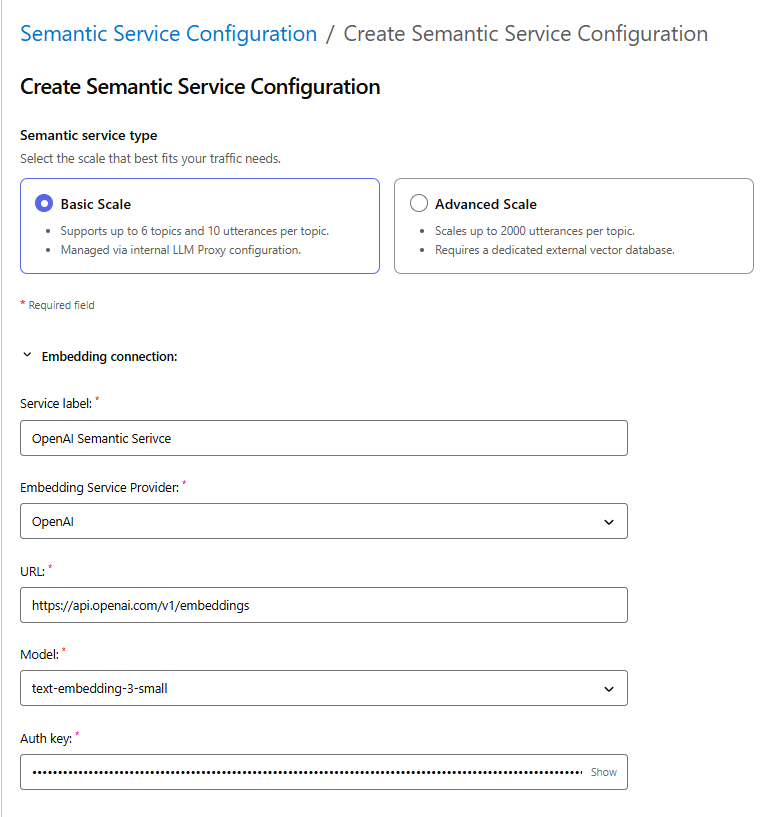Click the Embedding connection section heading

click(x=109, y=356)
